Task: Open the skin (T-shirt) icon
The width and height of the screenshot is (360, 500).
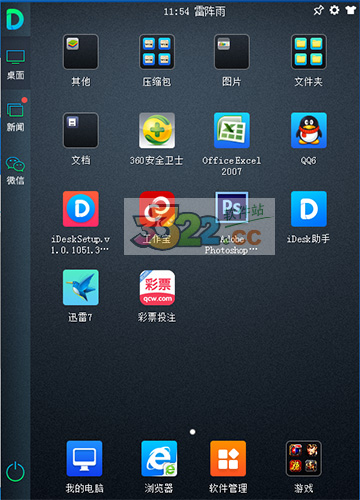Action: [351, 10]
